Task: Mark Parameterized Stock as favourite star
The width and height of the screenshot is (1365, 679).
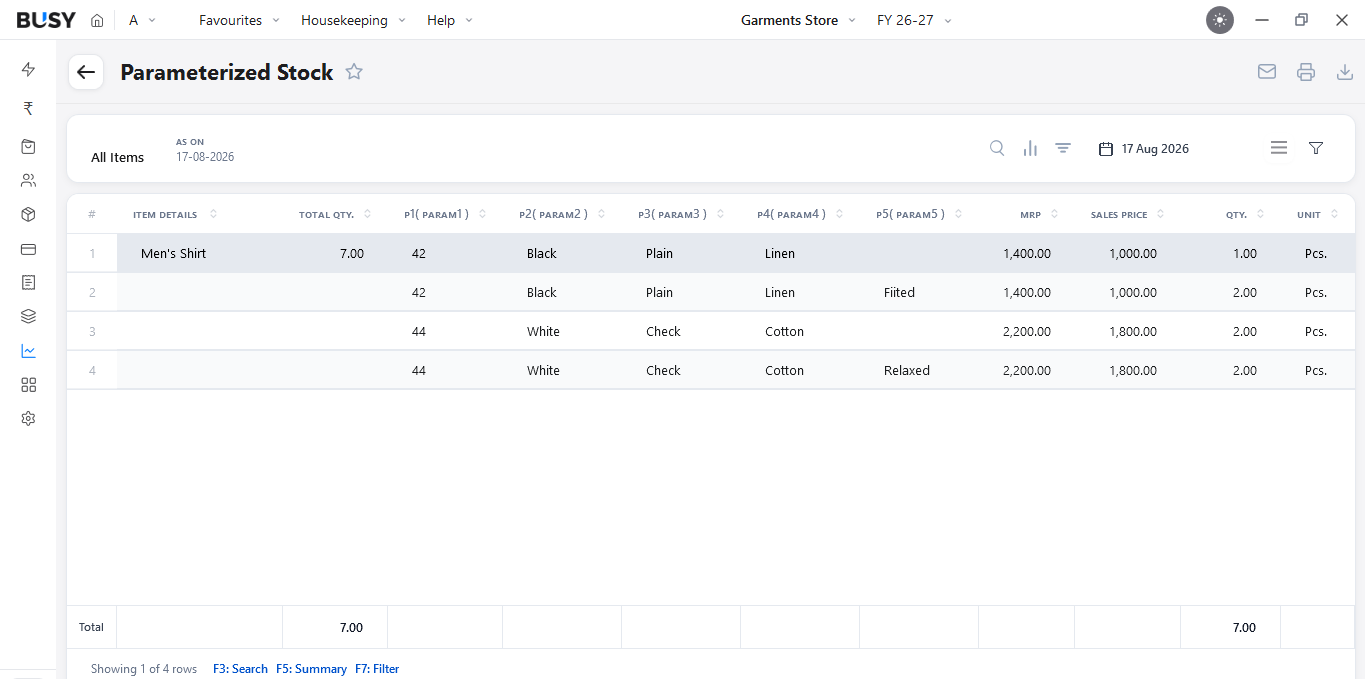Action: (354, 72)
